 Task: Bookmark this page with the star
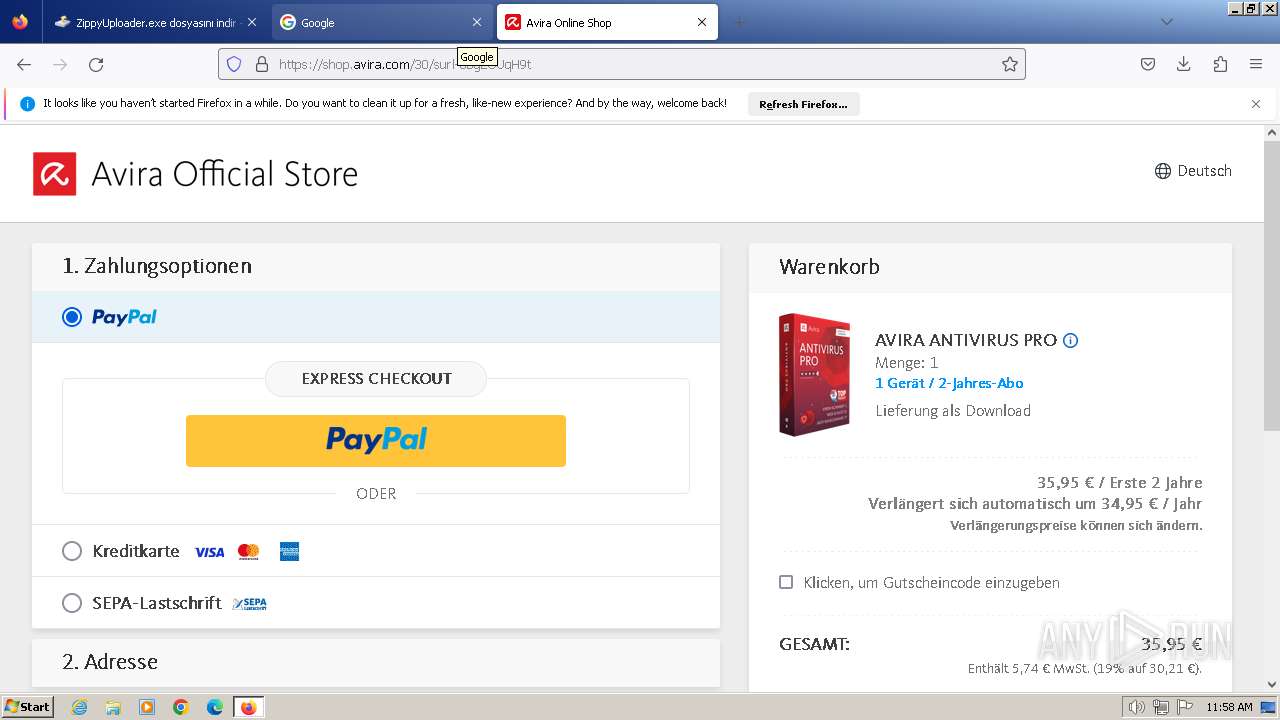point(1010,64)
